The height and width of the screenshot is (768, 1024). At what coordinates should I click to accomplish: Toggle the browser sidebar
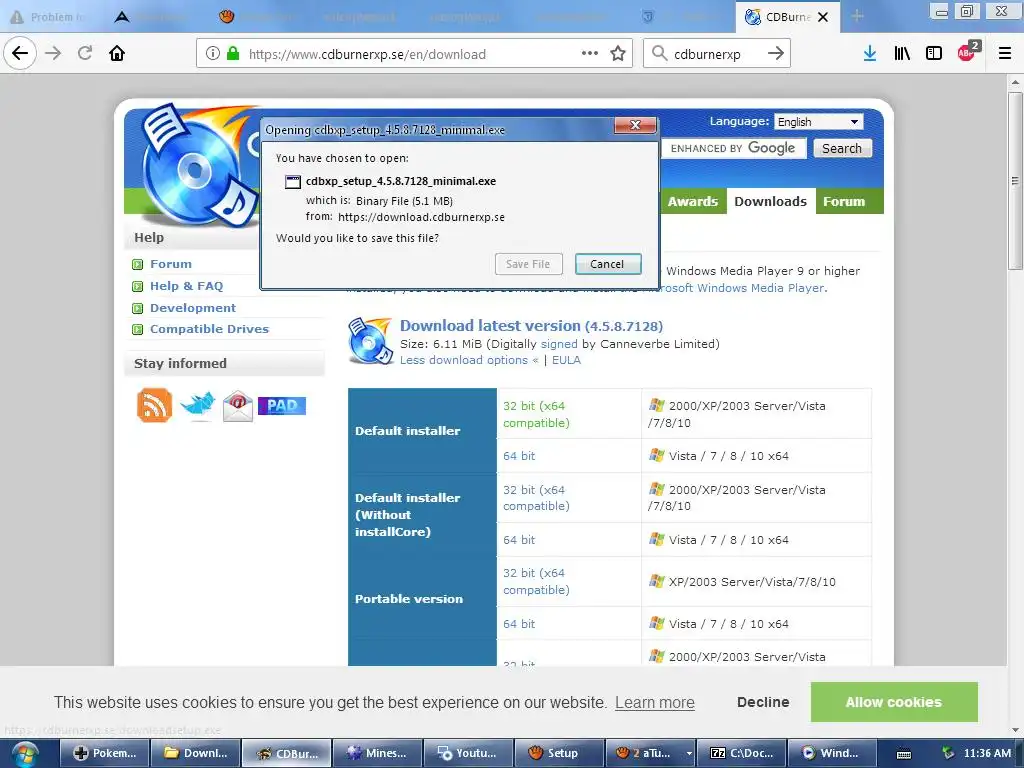click(x=934, y=54)
